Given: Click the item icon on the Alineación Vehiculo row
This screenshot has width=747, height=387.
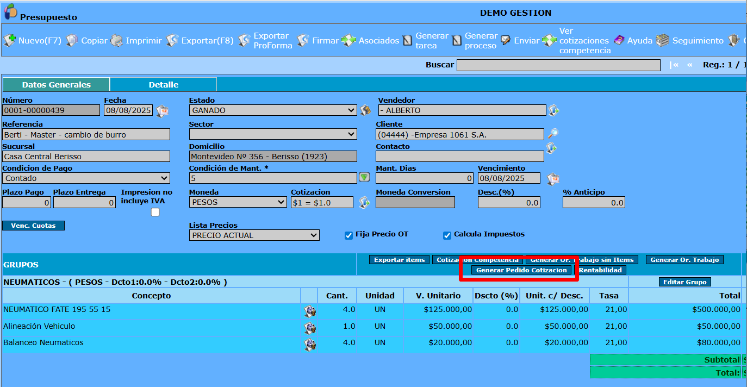Looking at the screenshot, I should tap(310, 328).
